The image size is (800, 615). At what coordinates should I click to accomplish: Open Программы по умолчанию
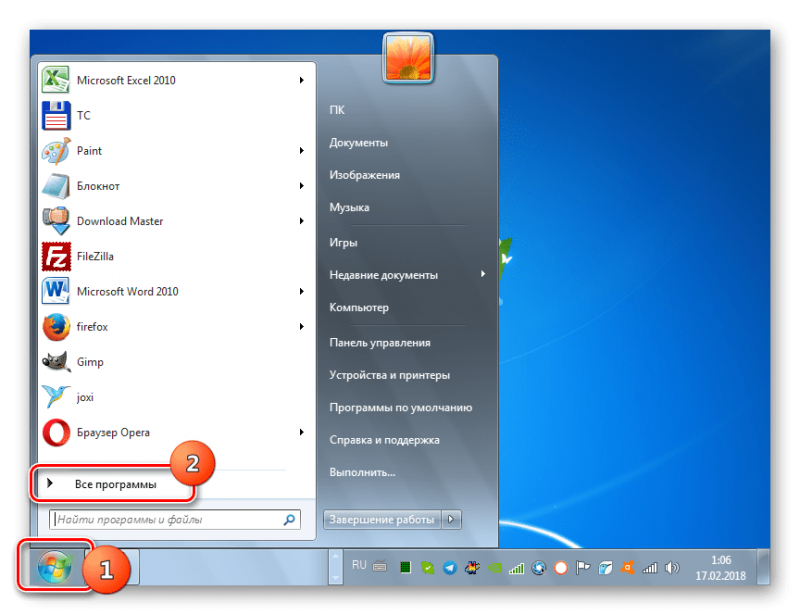coord(401,407)
